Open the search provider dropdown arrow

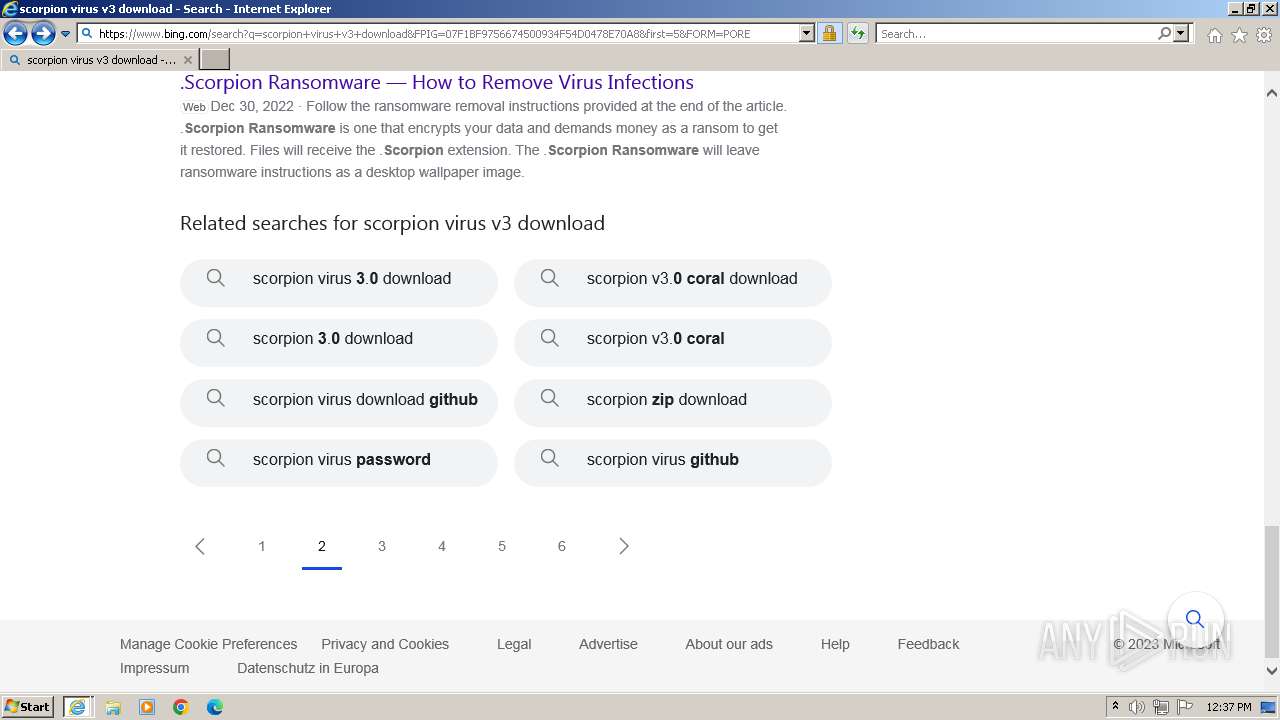[x=1181, y=33]
